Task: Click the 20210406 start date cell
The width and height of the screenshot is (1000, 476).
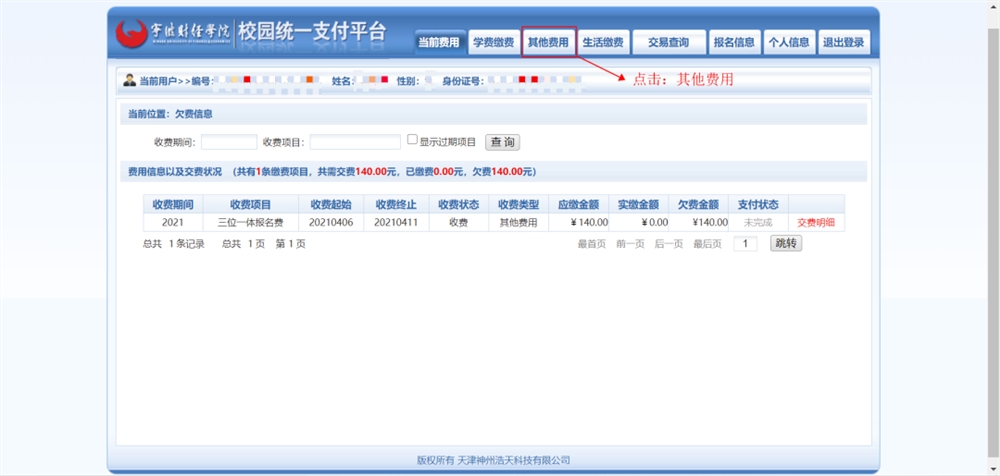Action: (x=331, y=223)
